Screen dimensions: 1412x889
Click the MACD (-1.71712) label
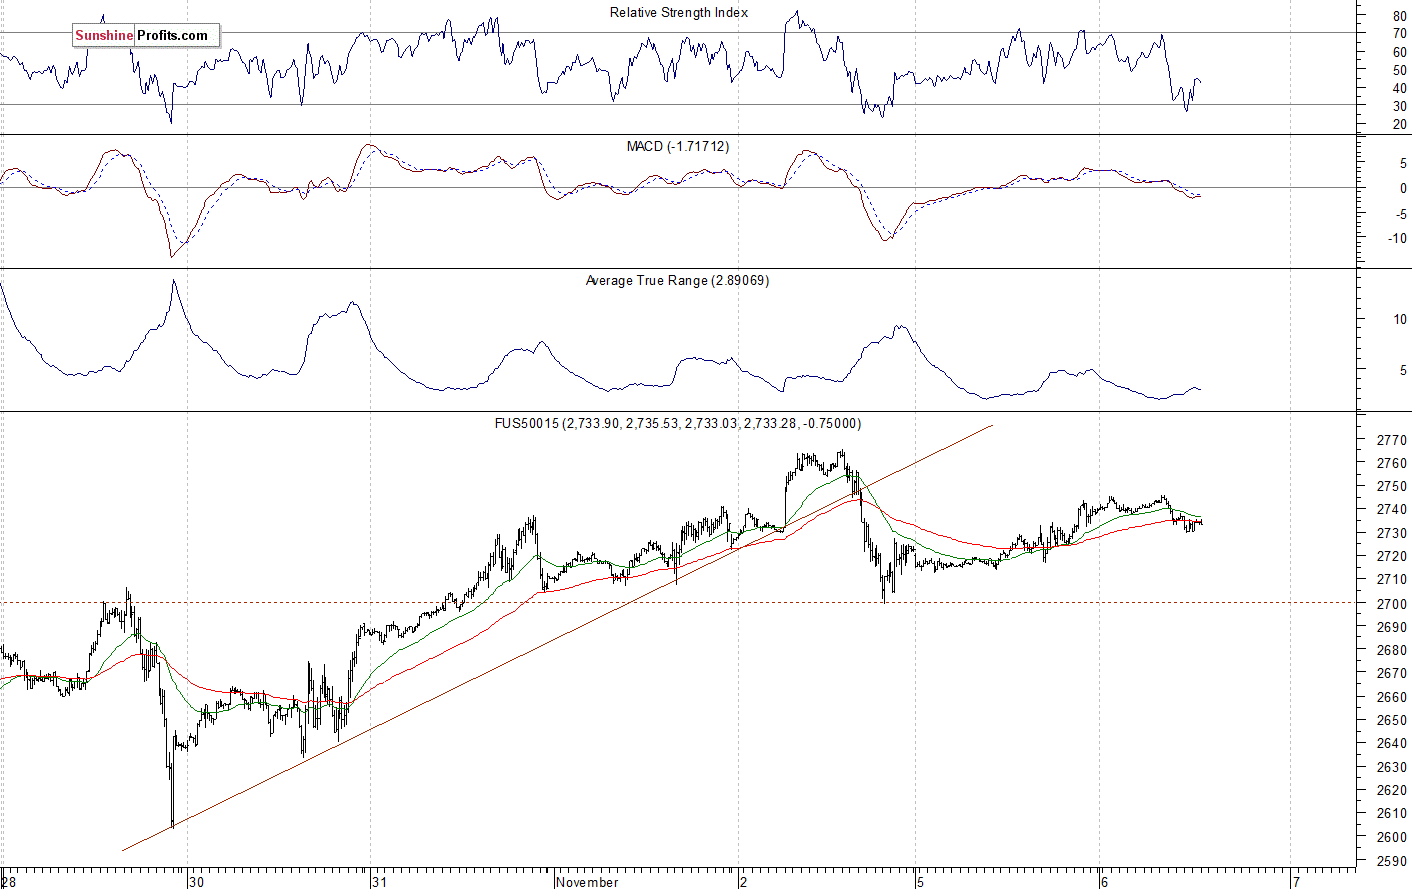coord(678,146)
